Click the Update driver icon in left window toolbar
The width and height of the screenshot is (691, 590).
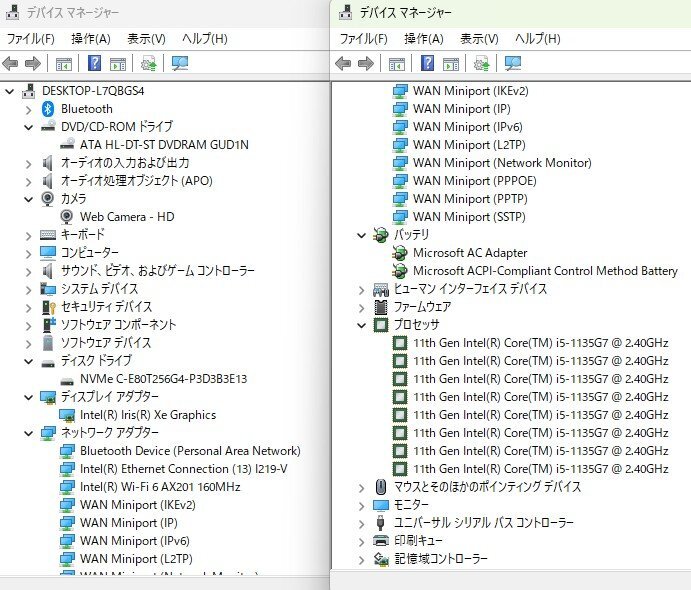point(149,63)
